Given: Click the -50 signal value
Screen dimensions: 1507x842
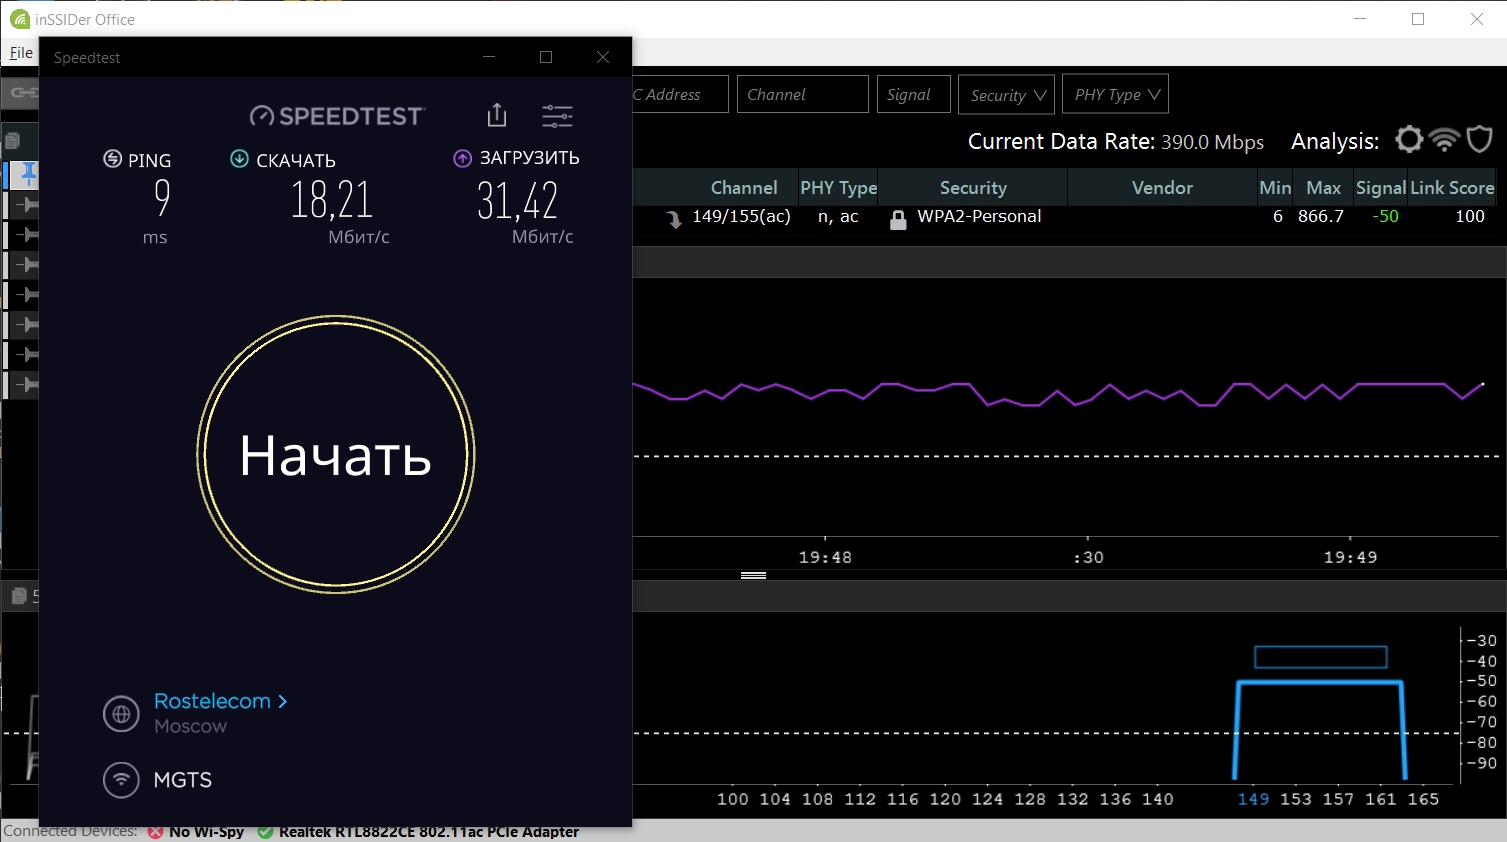Looking at the screenshot, I should [1385, 216].
